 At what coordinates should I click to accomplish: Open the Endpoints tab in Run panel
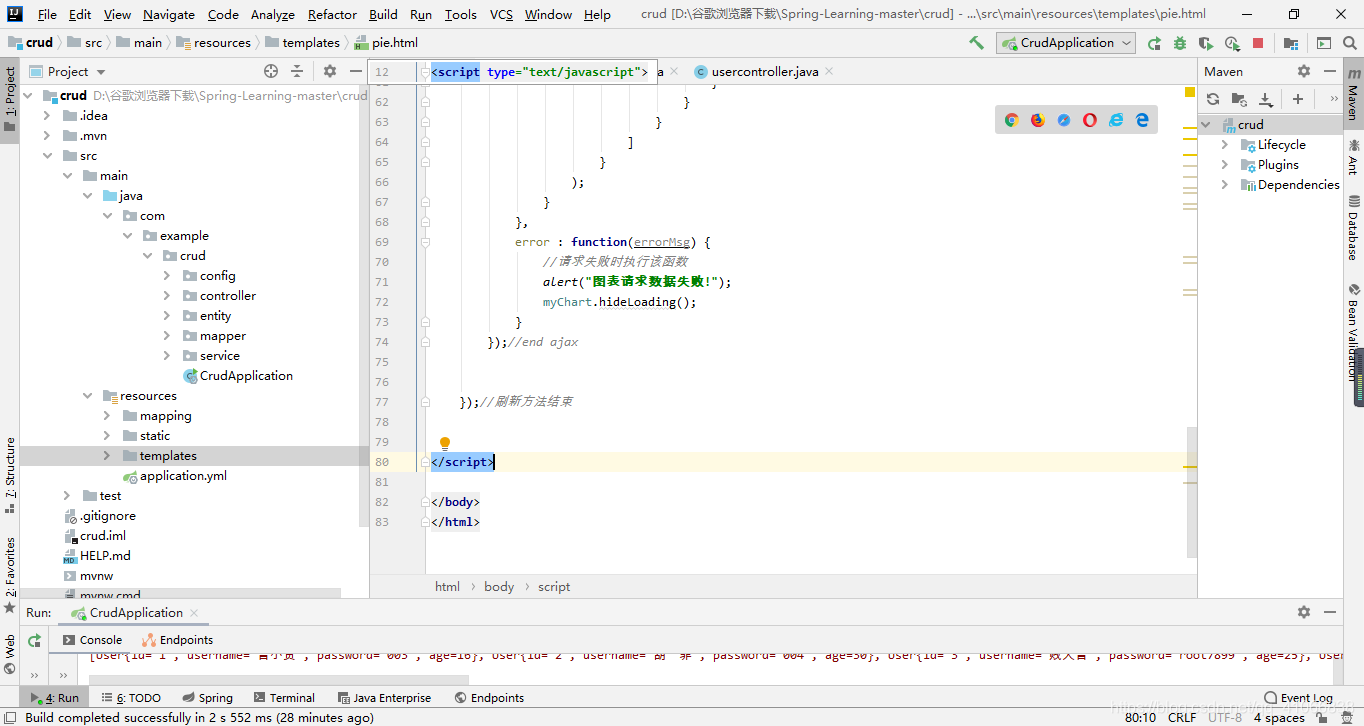(x=177, y=640)
